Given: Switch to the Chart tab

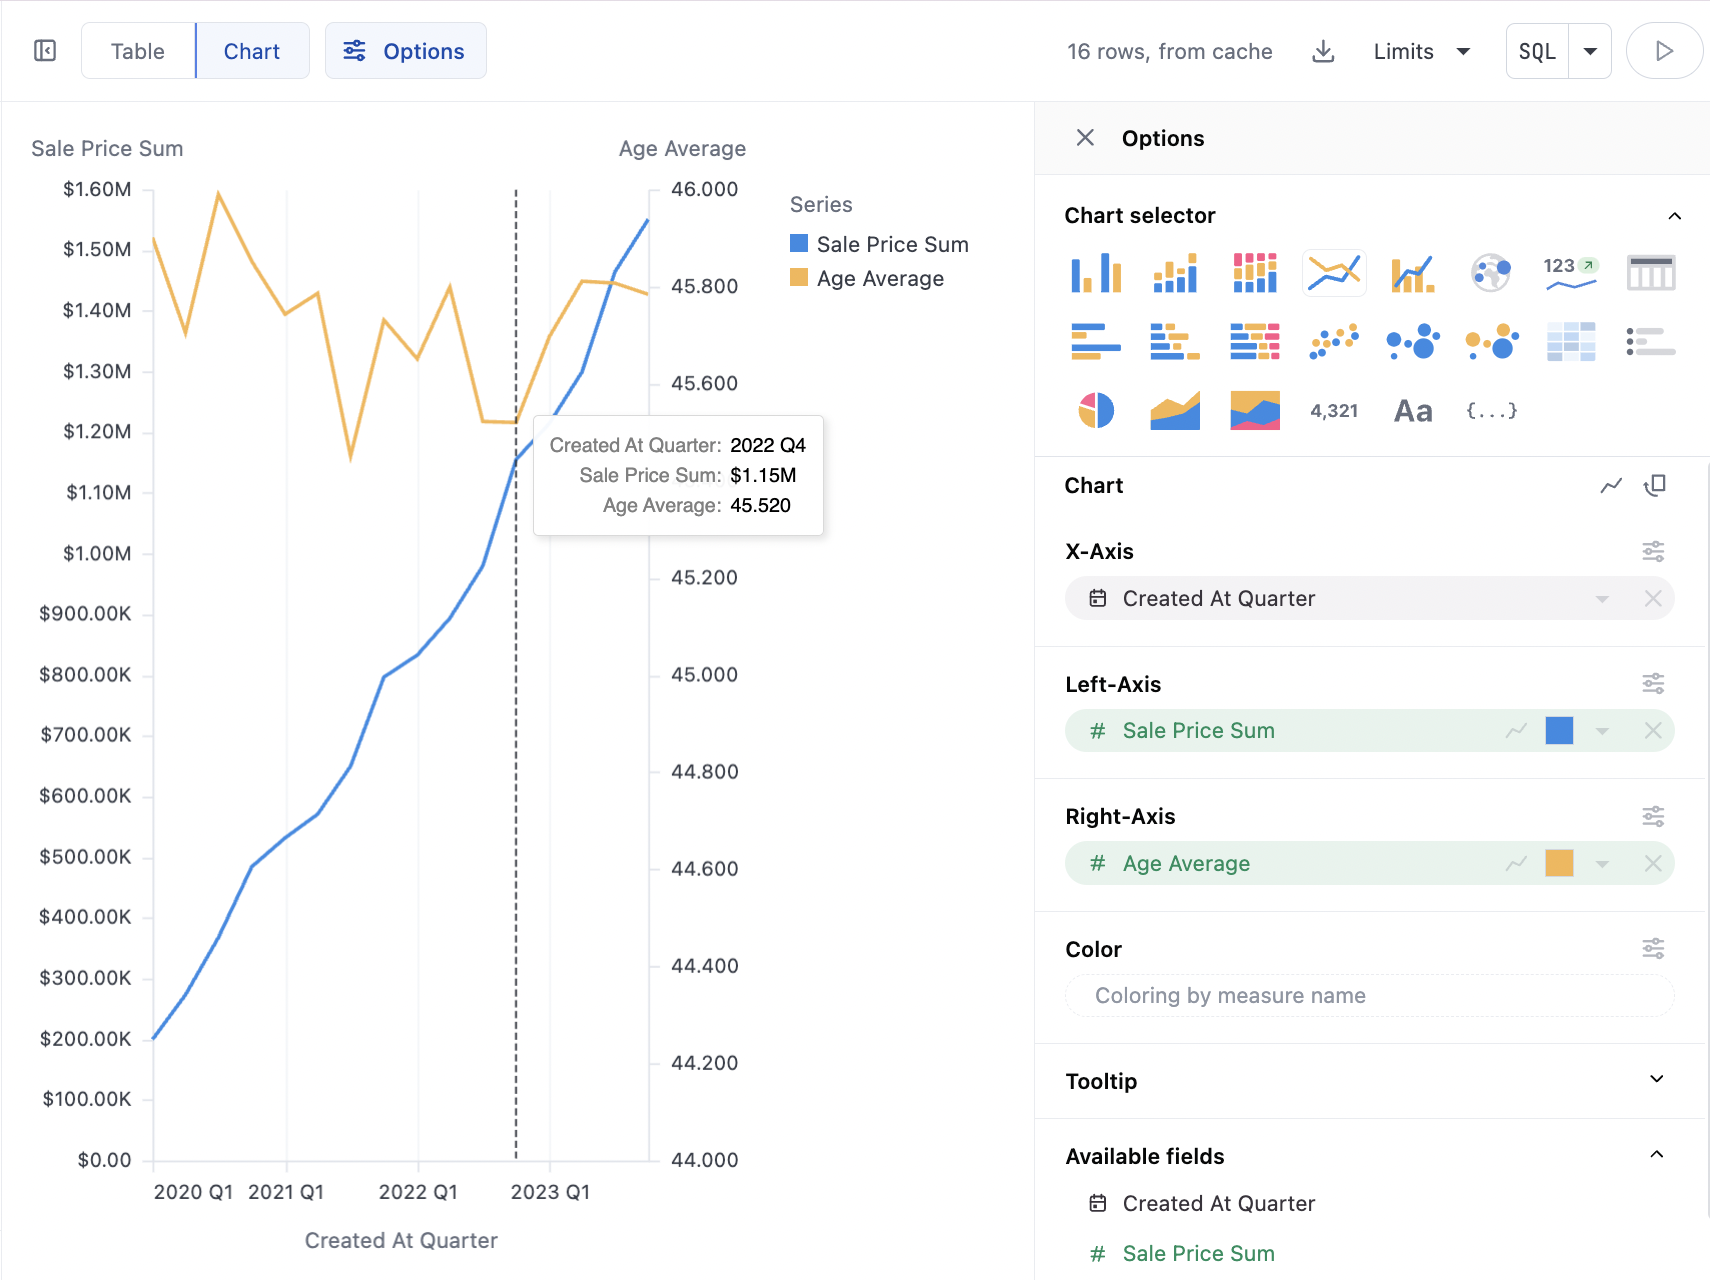Looking at the screenshot, I should click(252, 51).
